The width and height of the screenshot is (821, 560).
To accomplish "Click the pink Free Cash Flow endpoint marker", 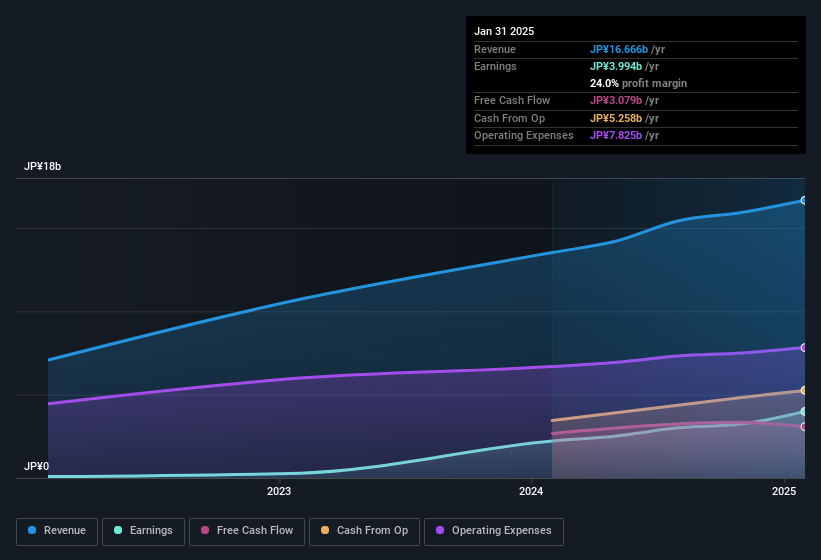I will coord(804,427).
